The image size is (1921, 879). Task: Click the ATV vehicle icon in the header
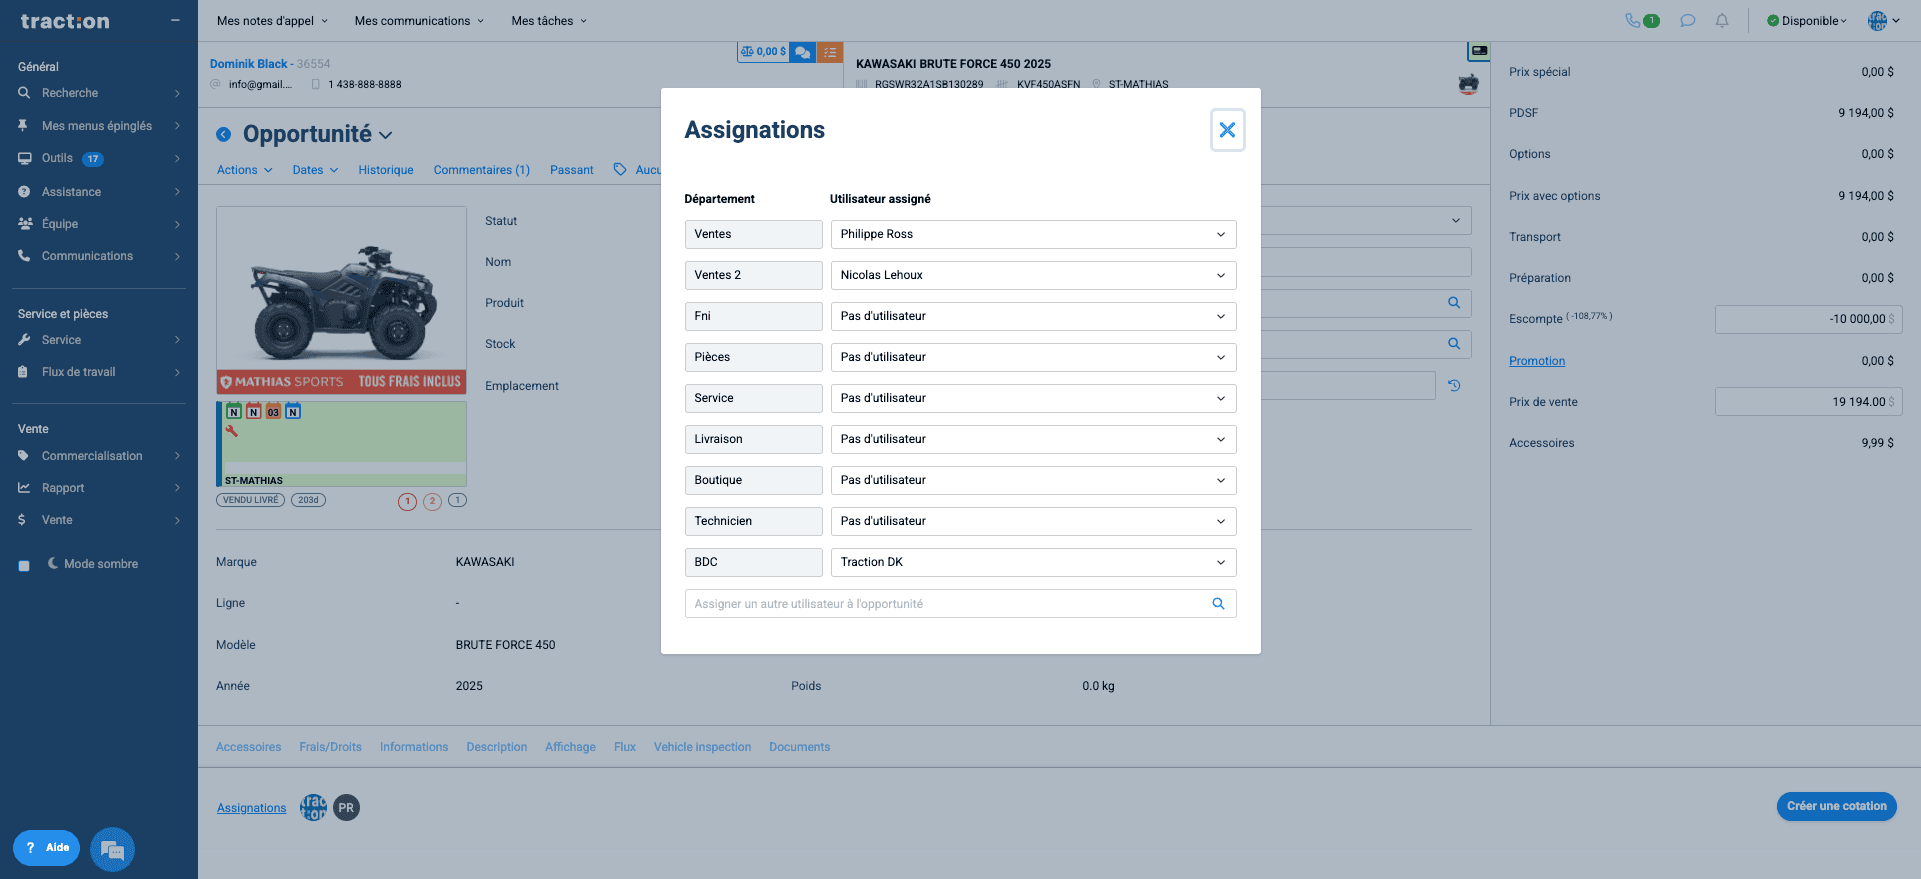[x=1468, y=84]
